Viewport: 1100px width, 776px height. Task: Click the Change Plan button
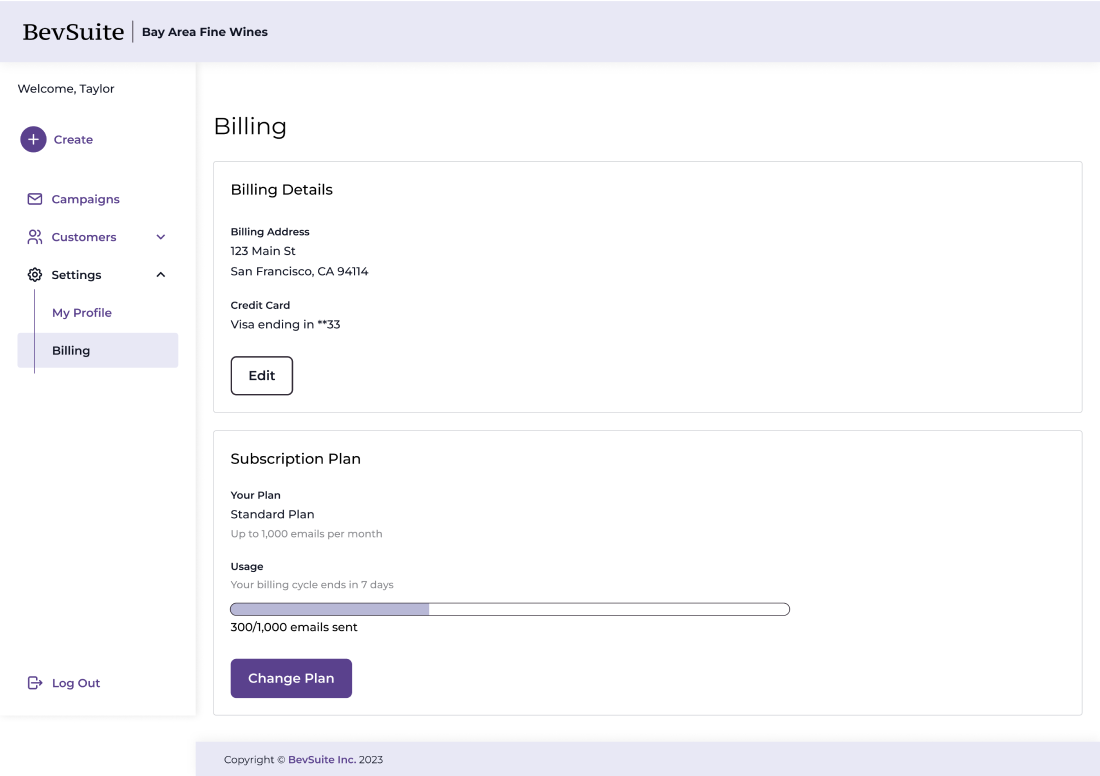point(291,678)
